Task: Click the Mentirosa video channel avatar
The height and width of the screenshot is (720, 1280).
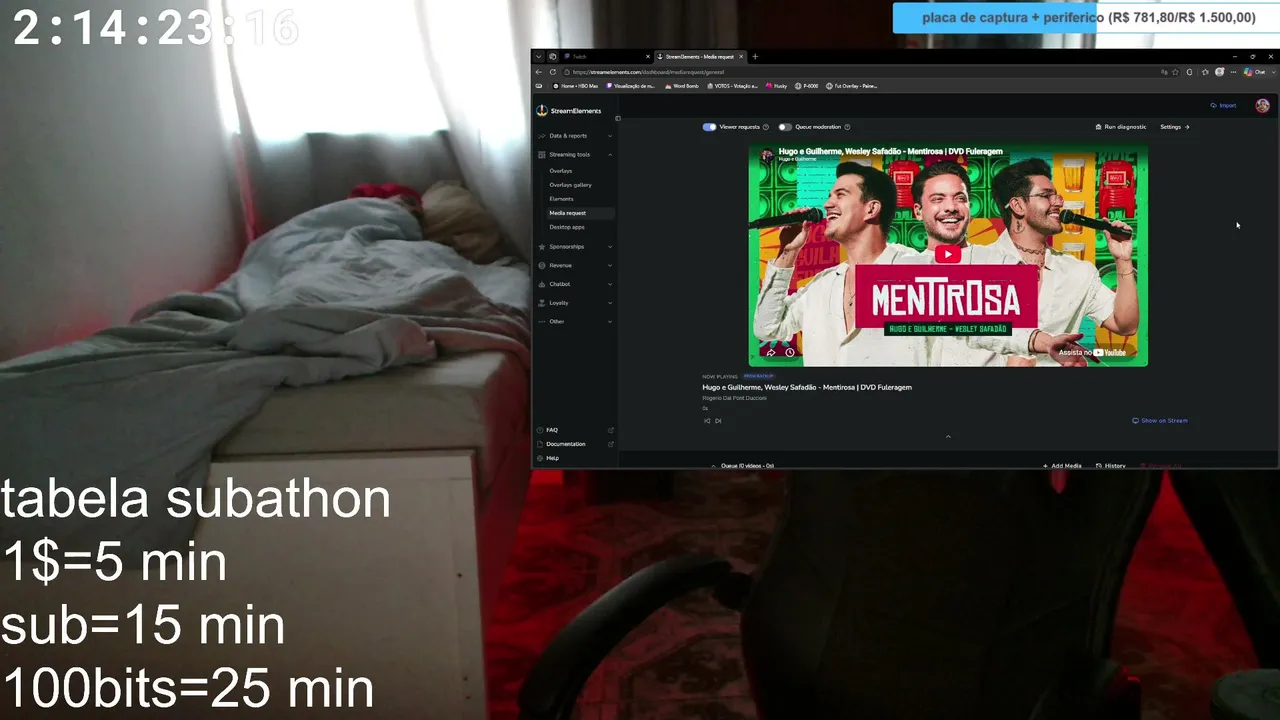Action: (767, 155)
